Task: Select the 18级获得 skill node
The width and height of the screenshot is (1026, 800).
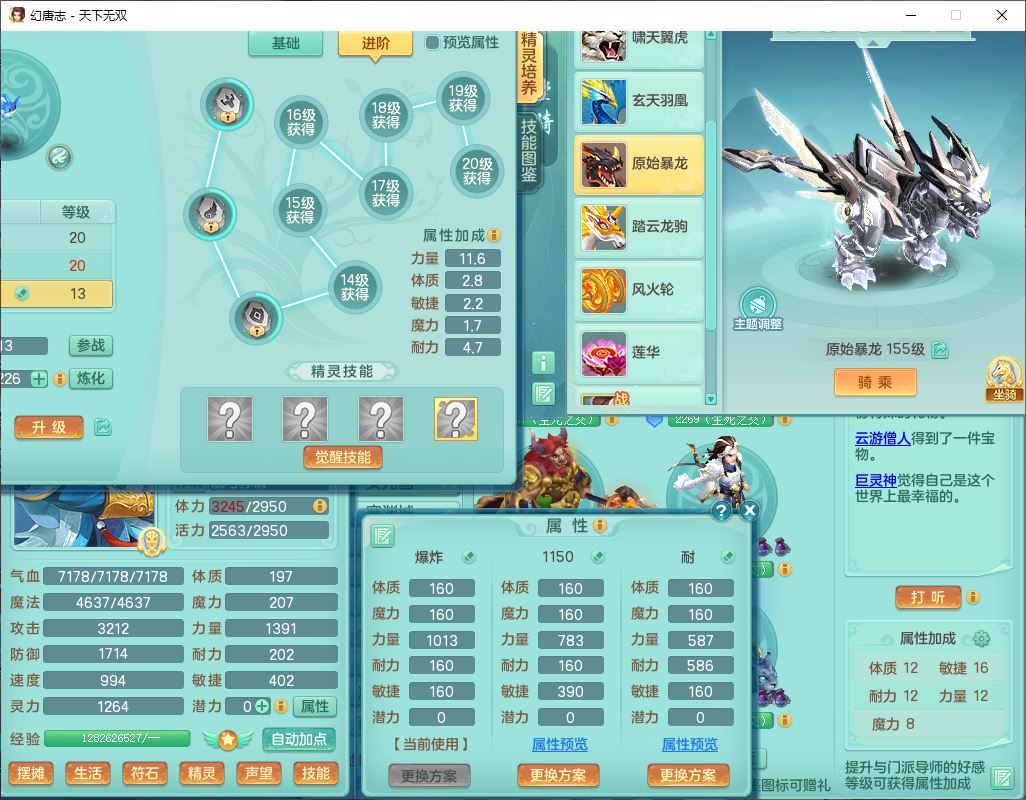Action: 386,114
